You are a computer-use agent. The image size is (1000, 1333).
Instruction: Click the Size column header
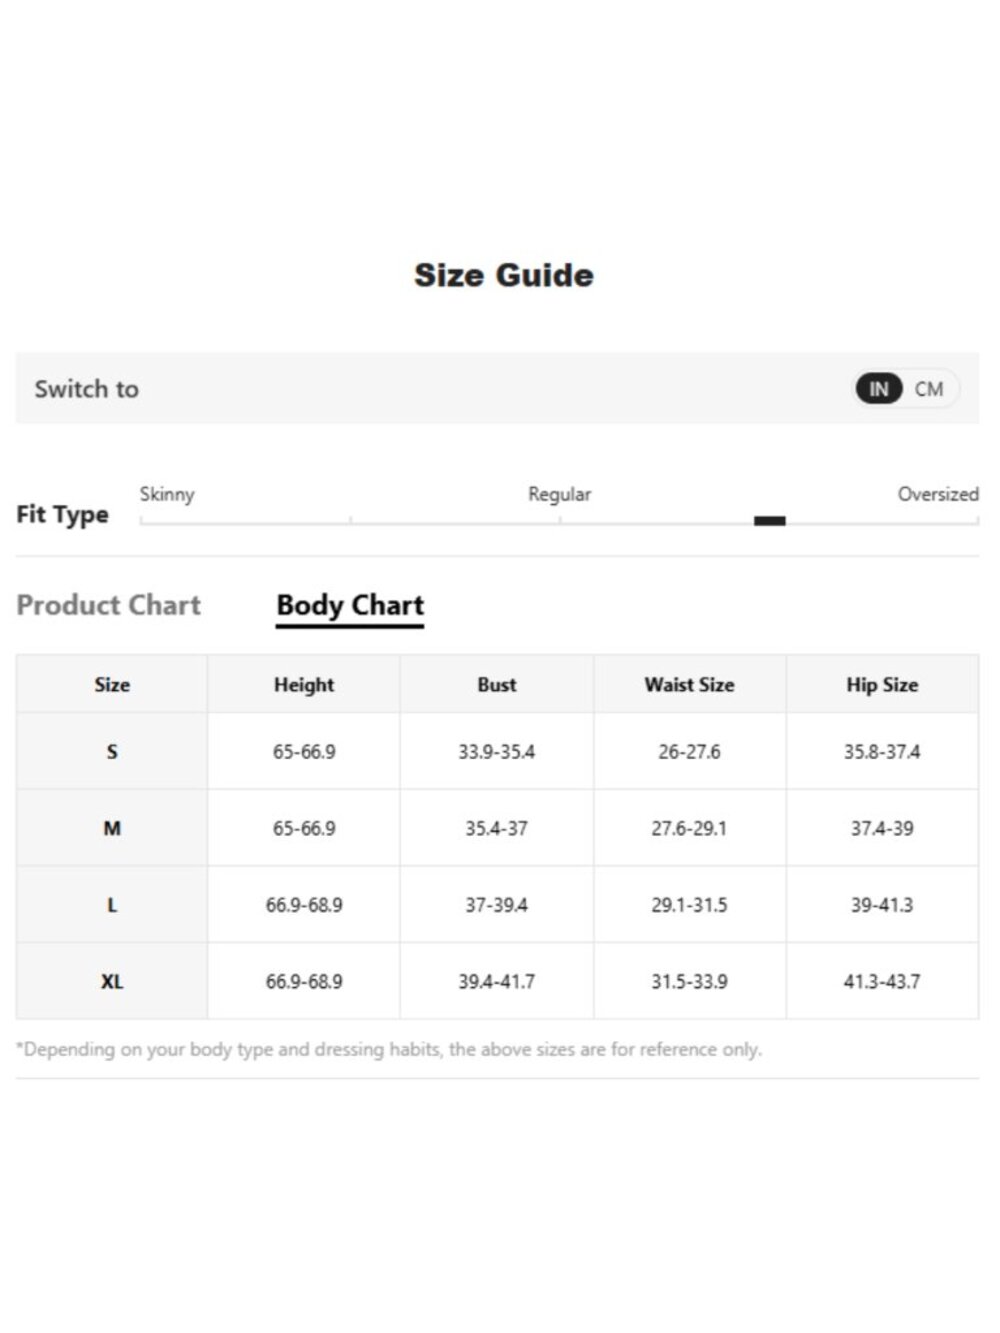tap(112, 685)
